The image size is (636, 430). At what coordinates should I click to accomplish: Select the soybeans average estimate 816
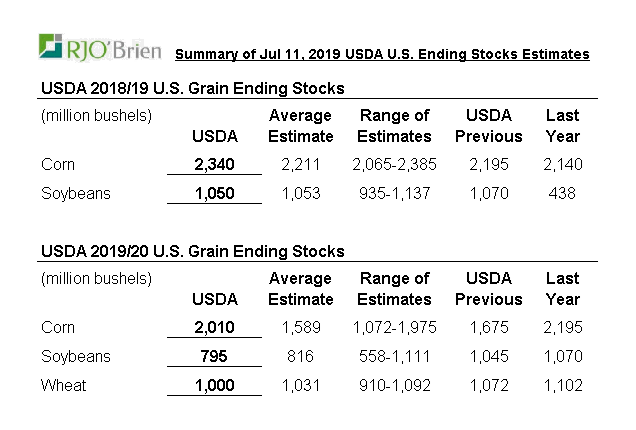(301, 356)
